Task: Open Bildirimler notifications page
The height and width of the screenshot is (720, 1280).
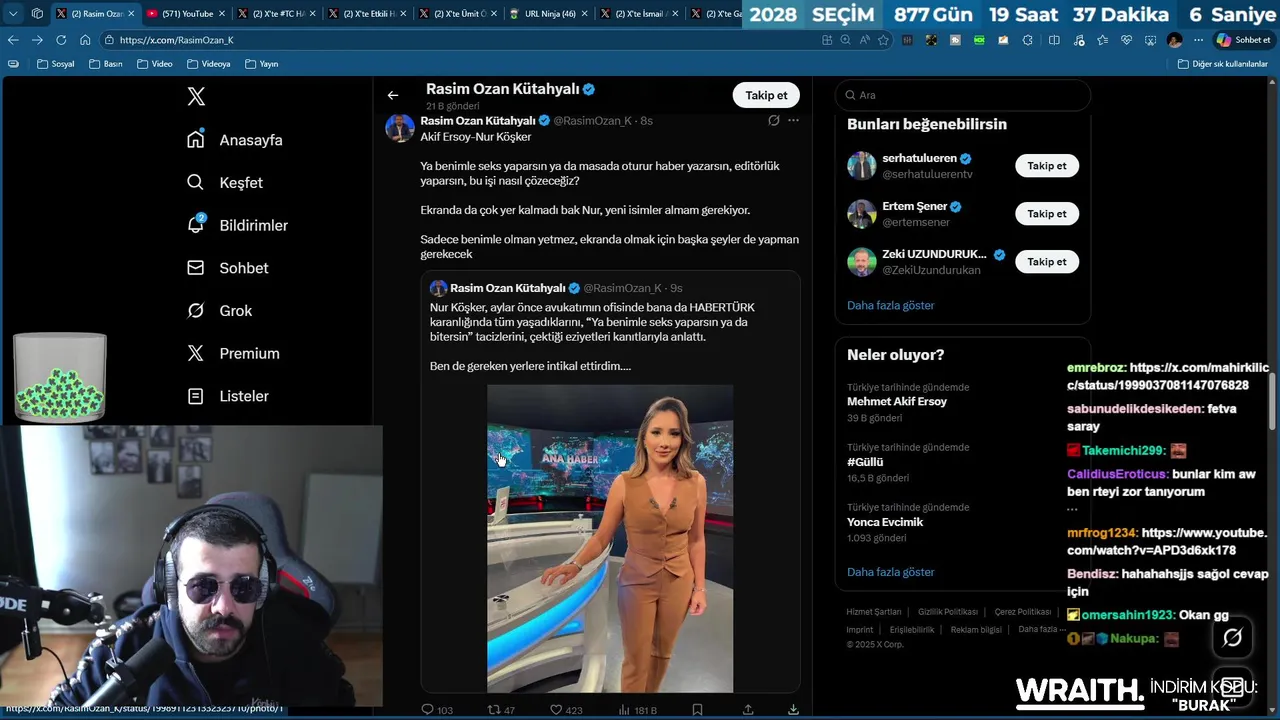Action: tap(238, 225)
